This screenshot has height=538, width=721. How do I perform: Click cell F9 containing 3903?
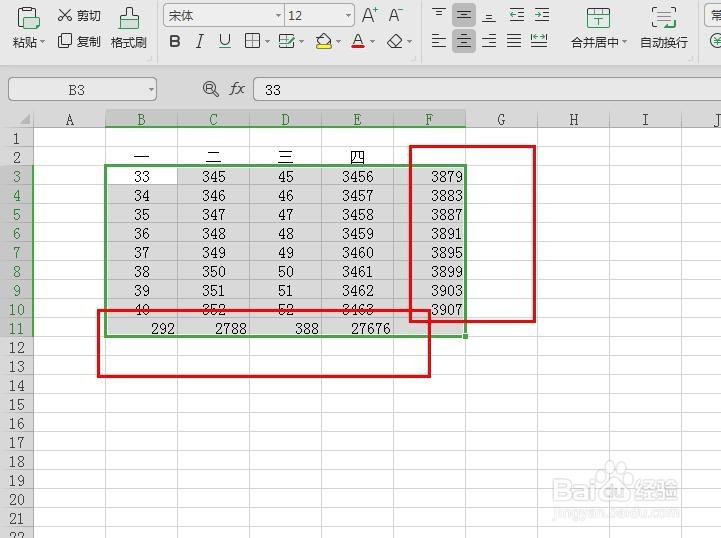click(429, 290)
